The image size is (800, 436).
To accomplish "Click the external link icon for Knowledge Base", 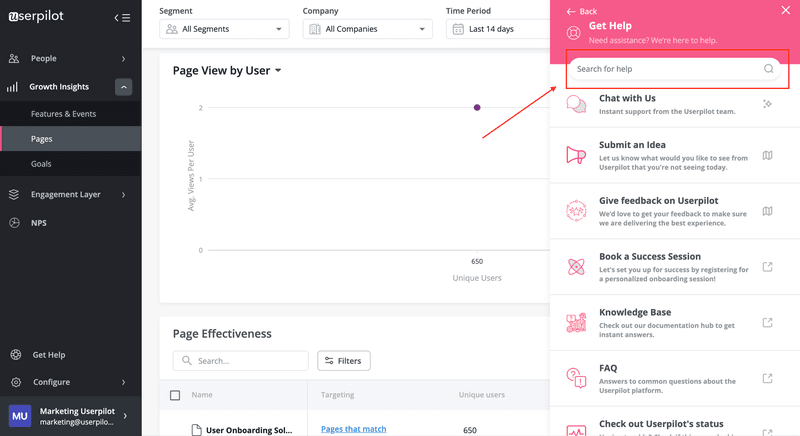I will click(x=767, y=322).
